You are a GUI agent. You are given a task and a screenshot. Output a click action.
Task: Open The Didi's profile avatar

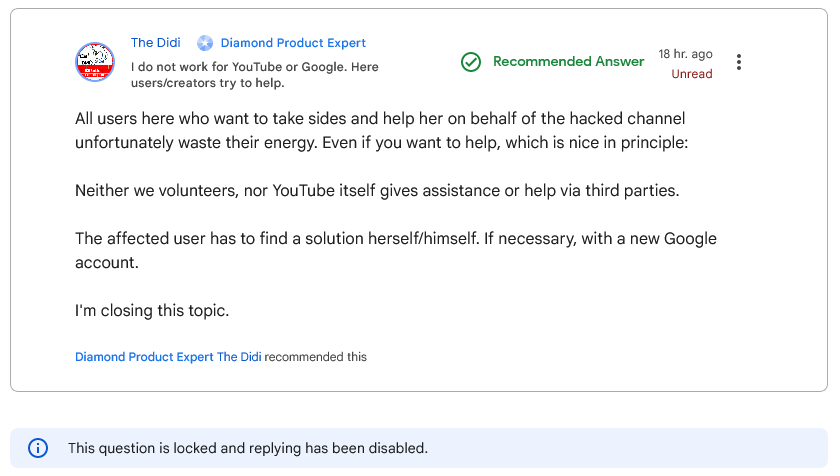pyautogui.click(x=95, y=62)
